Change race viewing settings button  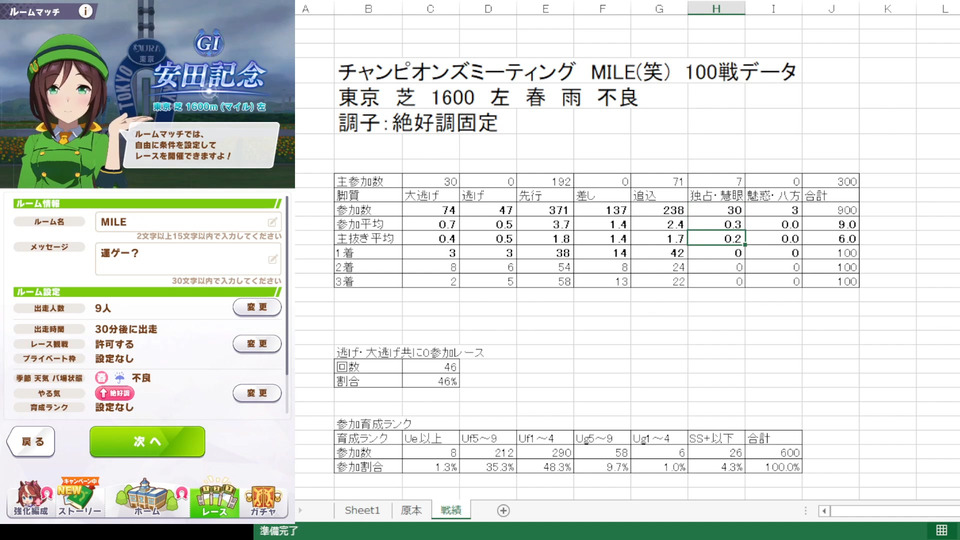pos(257,344)
